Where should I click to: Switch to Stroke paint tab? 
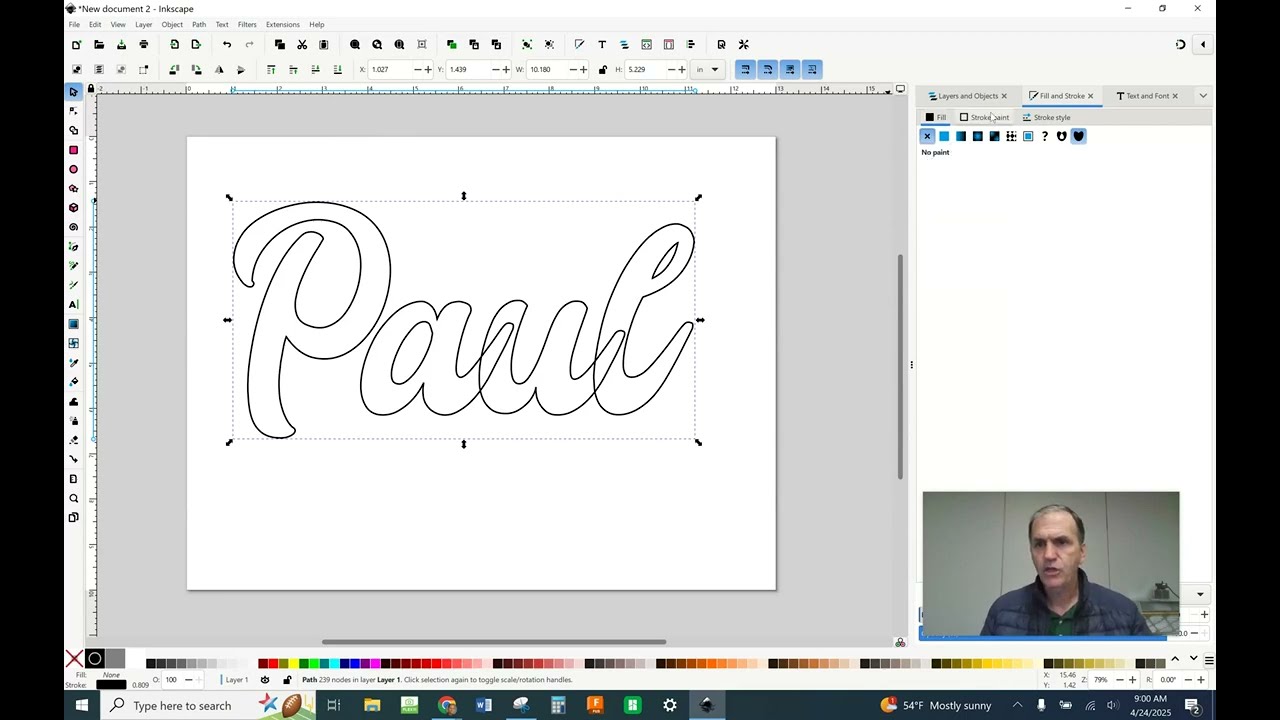coord(985,117)
